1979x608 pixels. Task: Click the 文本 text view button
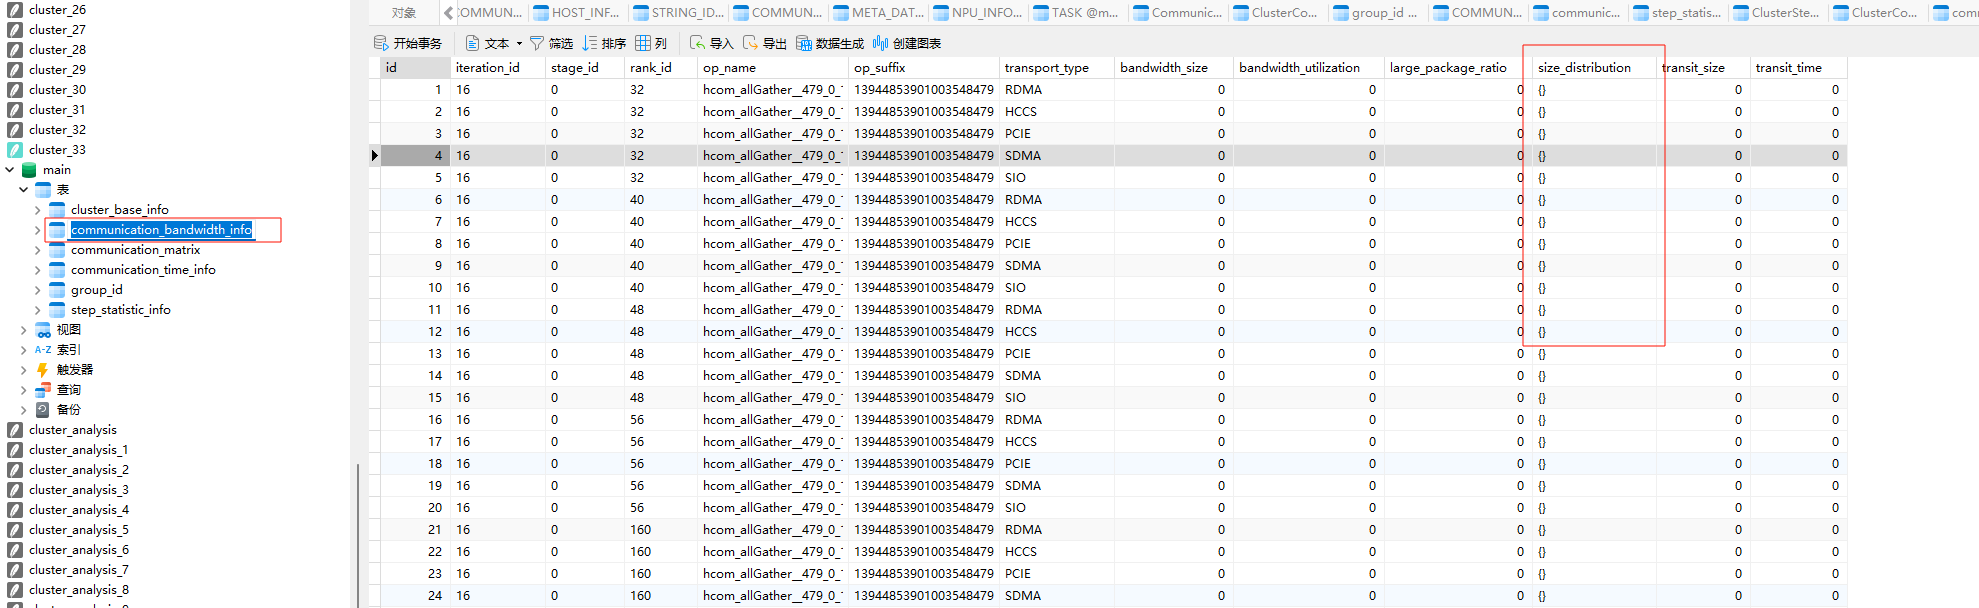click(487, 43)
